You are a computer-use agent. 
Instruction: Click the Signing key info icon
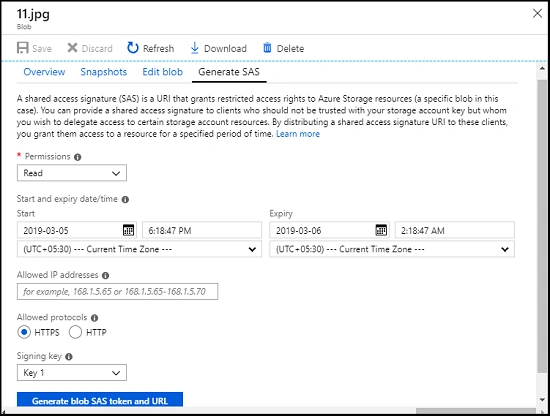pos(69,357)
